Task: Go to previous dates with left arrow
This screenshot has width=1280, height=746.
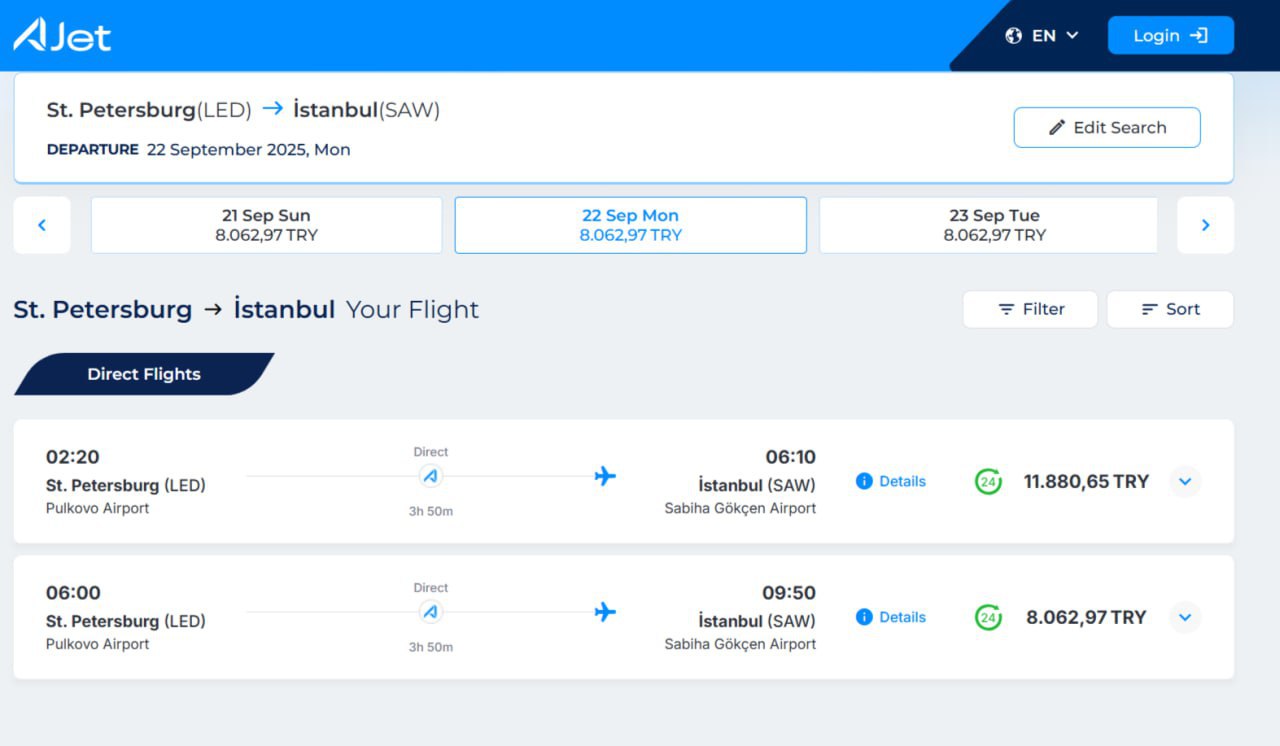Action: [42, 225]
